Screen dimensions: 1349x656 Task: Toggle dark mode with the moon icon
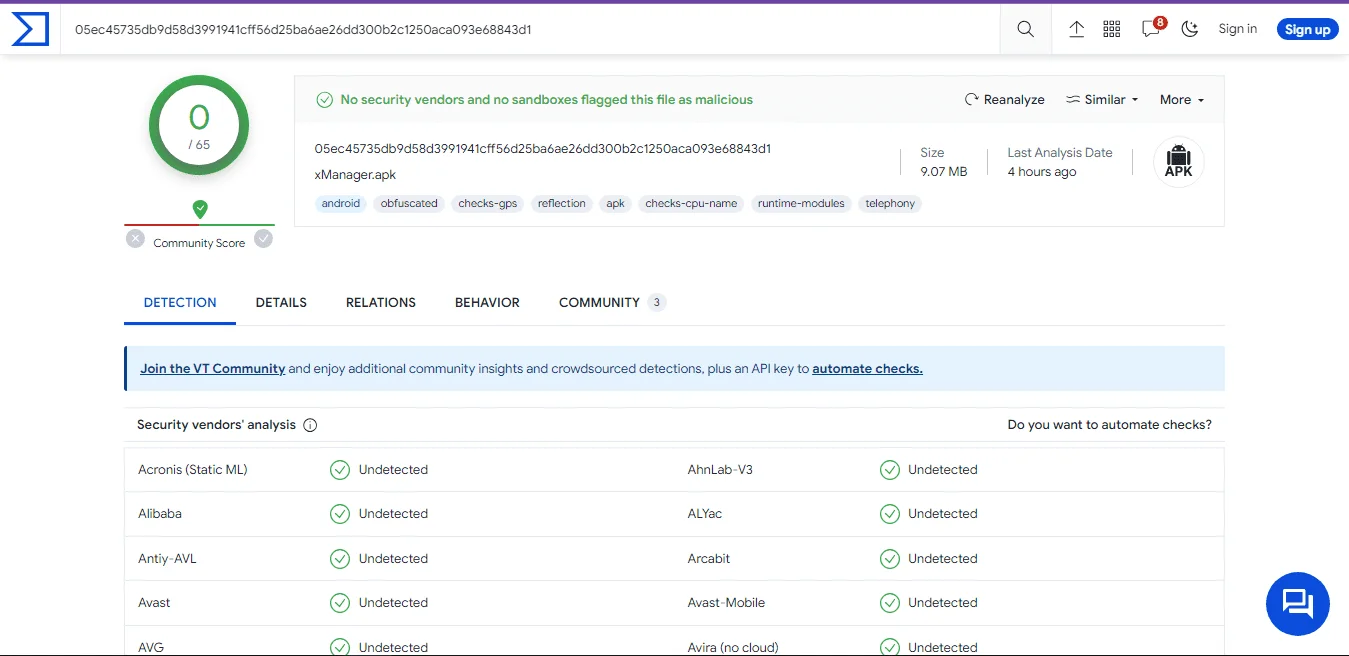pyautogui.click(x=1189, y=29)
